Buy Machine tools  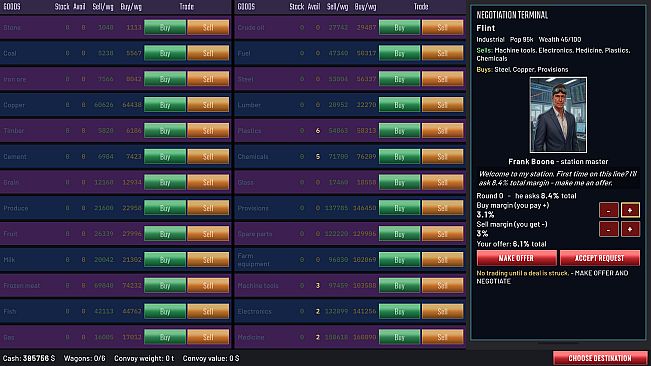click(399, 285)
